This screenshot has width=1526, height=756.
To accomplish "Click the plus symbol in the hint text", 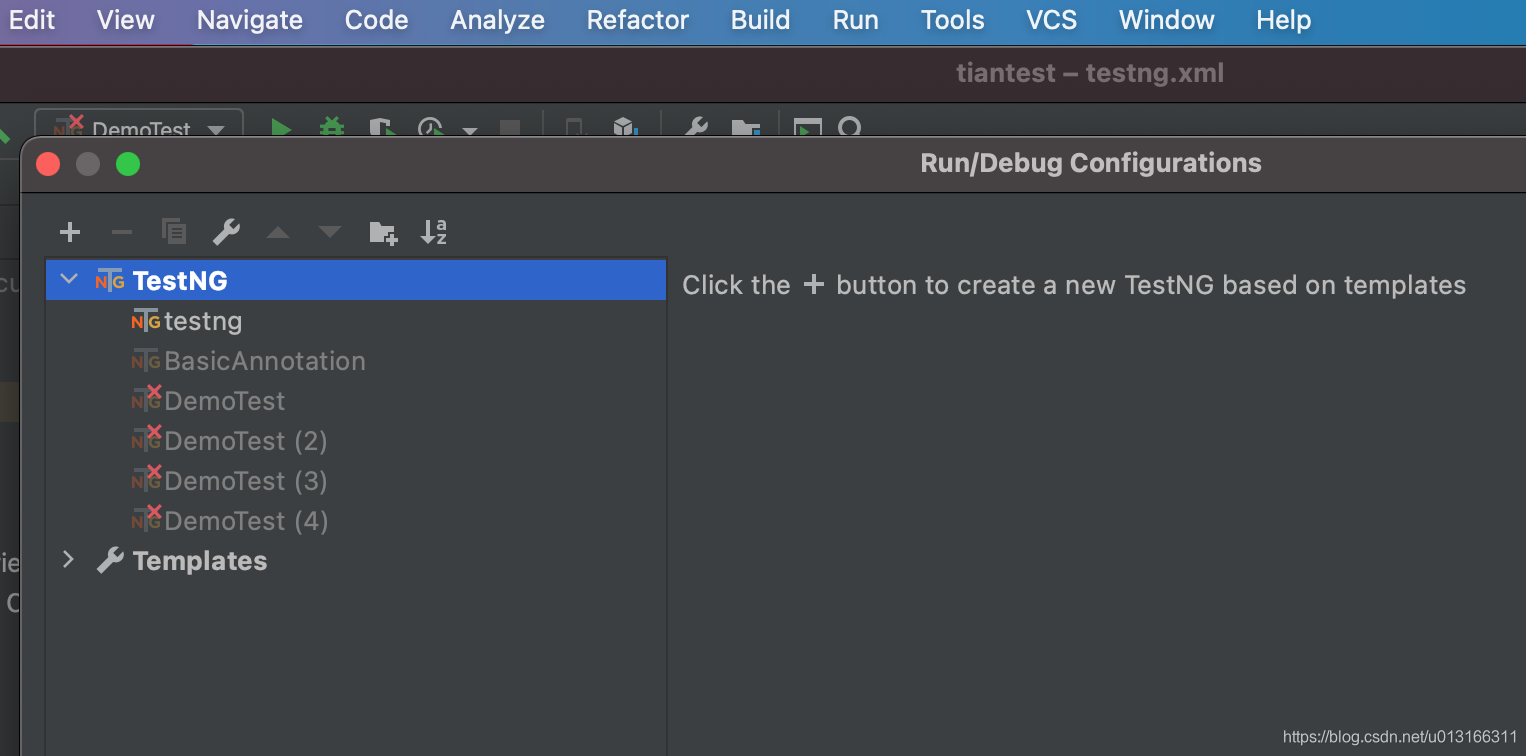I will (814, 285).
